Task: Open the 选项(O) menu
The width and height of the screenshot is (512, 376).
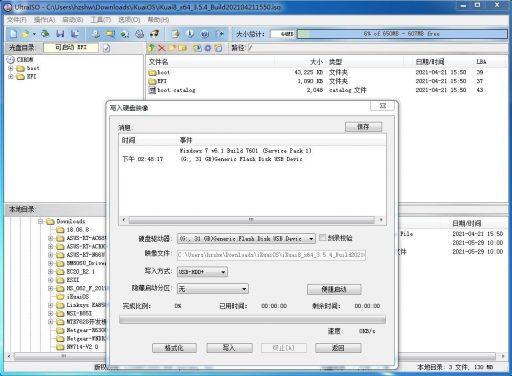Action: (x=129, y=20)
